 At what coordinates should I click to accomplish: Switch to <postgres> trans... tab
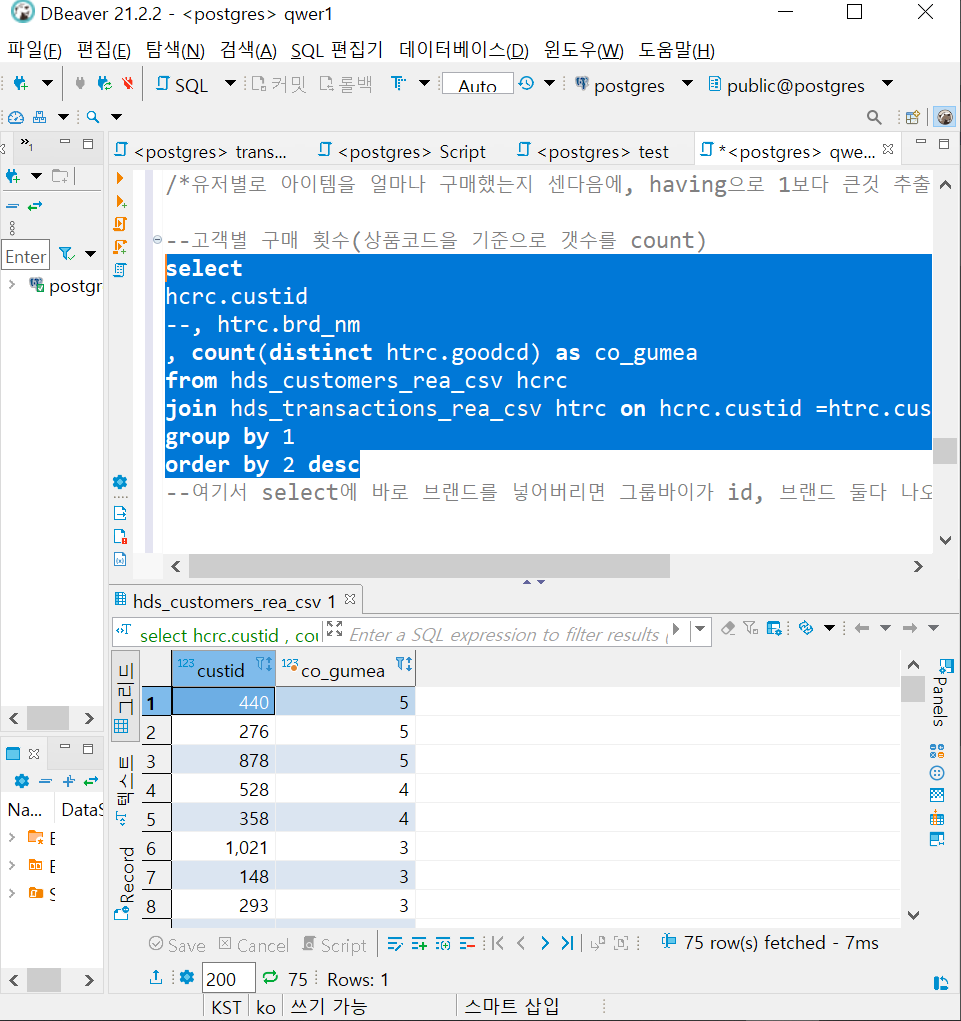pos(201,152)
